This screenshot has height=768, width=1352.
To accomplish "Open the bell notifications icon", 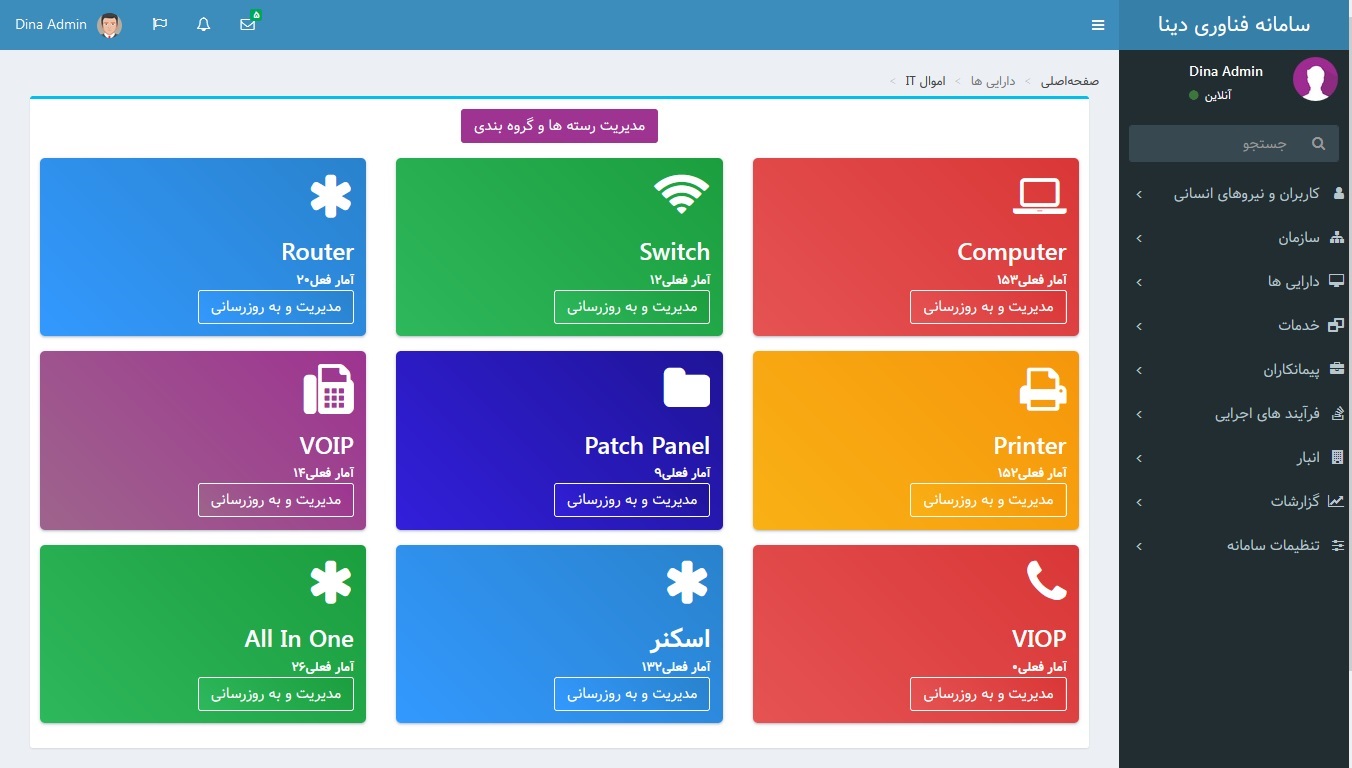I will click(x=204, y=24).
